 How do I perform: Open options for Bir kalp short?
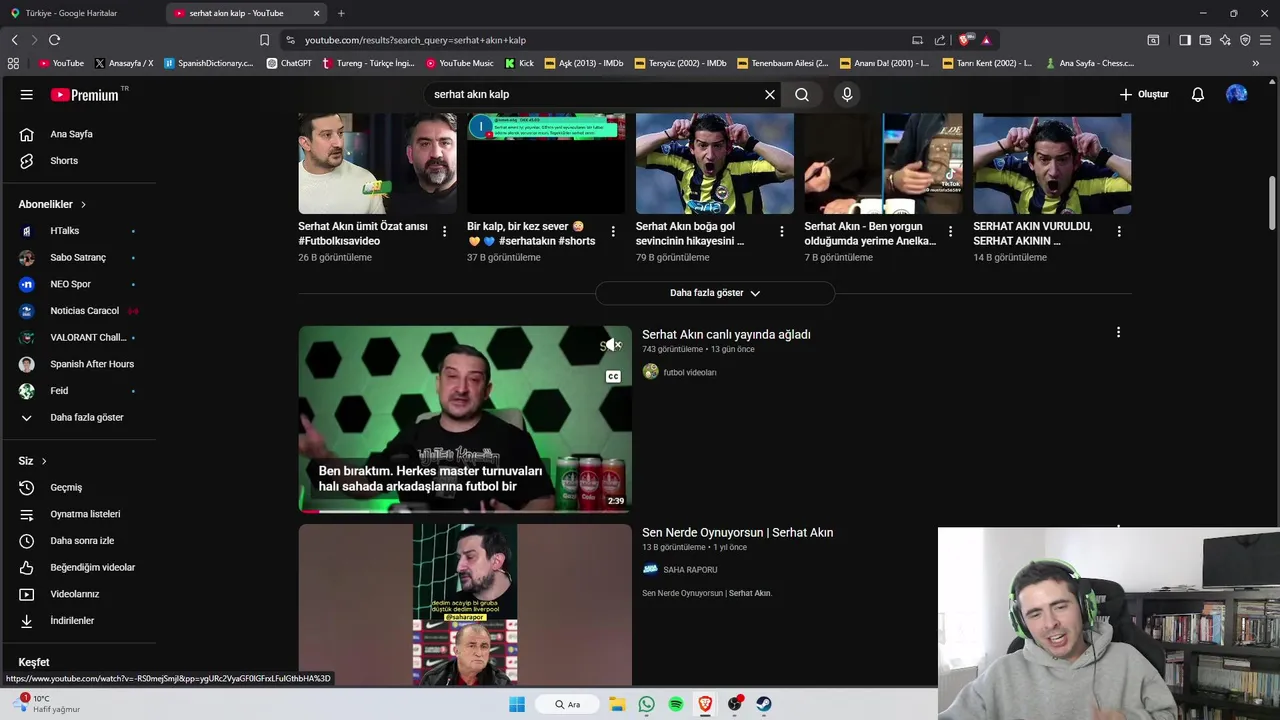[613, 232]
